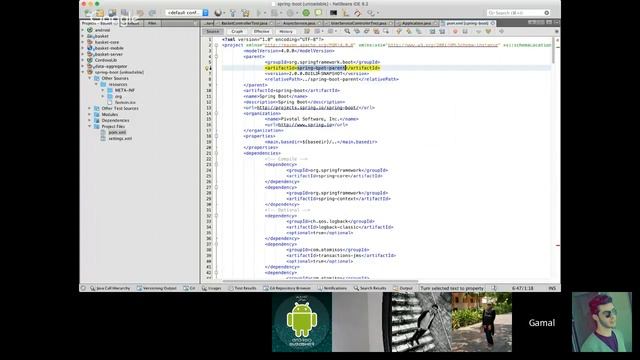
Task: Open the Notifications window
Action: coord(332,288)
